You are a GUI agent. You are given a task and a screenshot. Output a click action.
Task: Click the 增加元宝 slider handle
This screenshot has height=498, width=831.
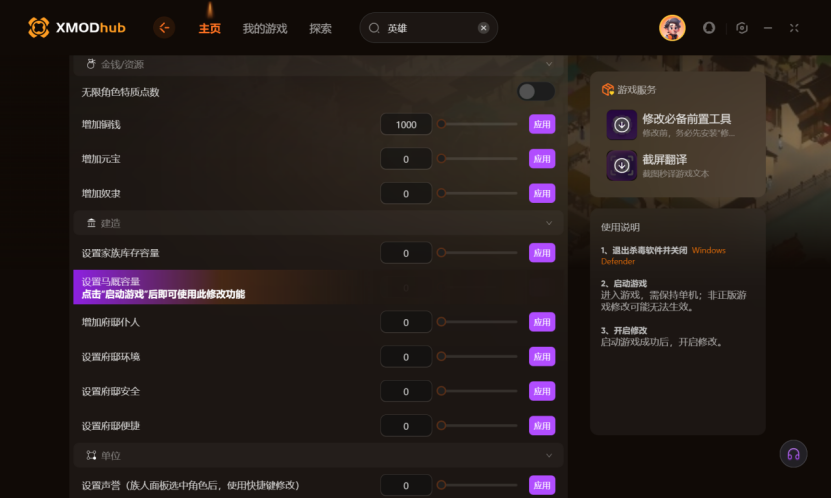pyautogui.click(x=441, y=158)
